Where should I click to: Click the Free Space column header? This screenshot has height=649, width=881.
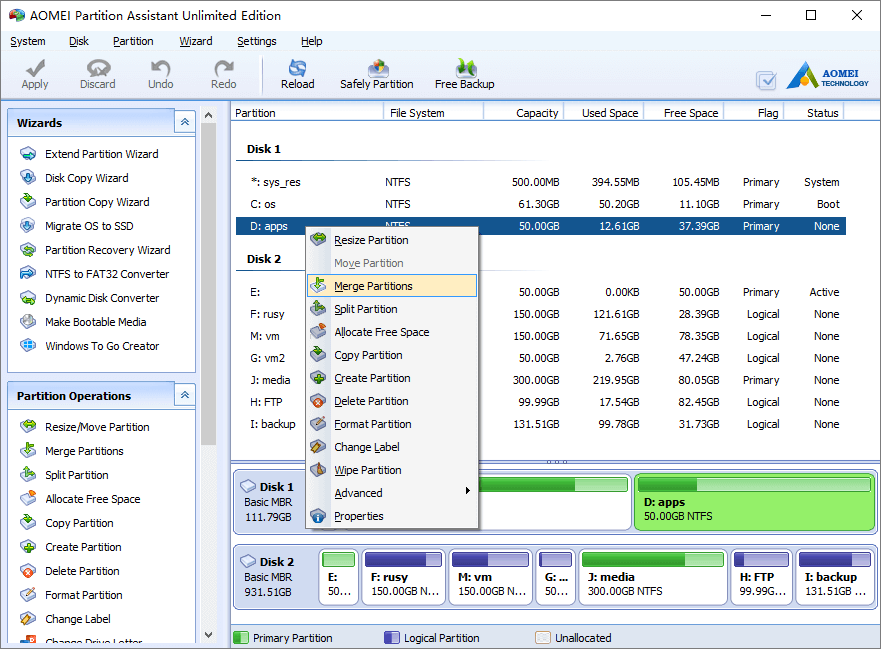(683, 113)
